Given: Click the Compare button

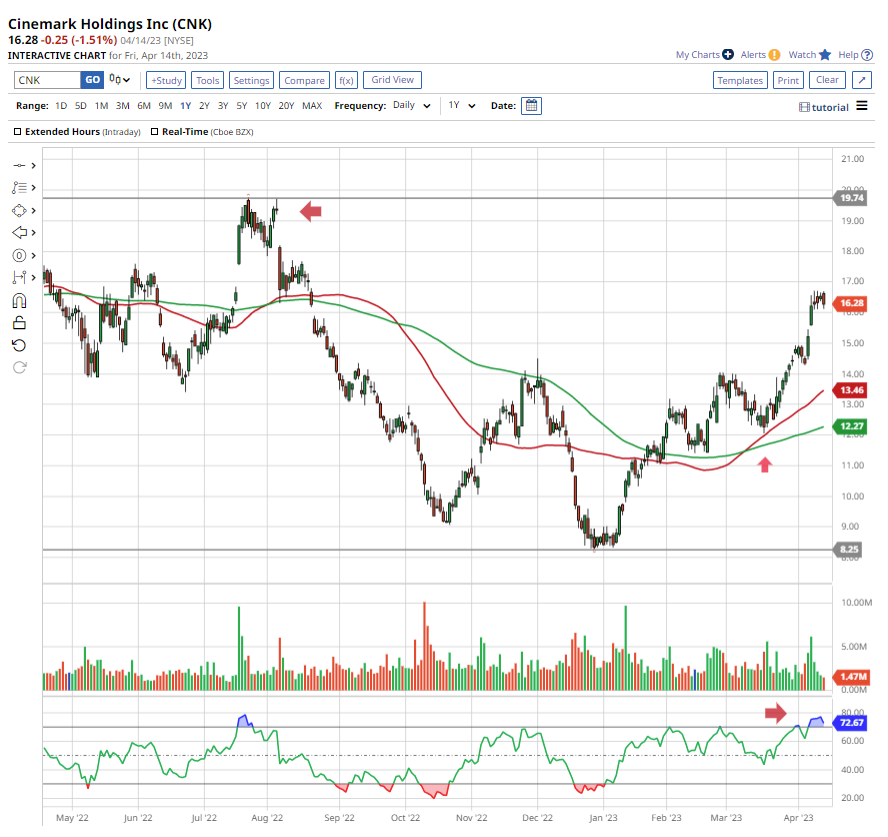Looking at the screenshot, I should click(x=304, y=80).
